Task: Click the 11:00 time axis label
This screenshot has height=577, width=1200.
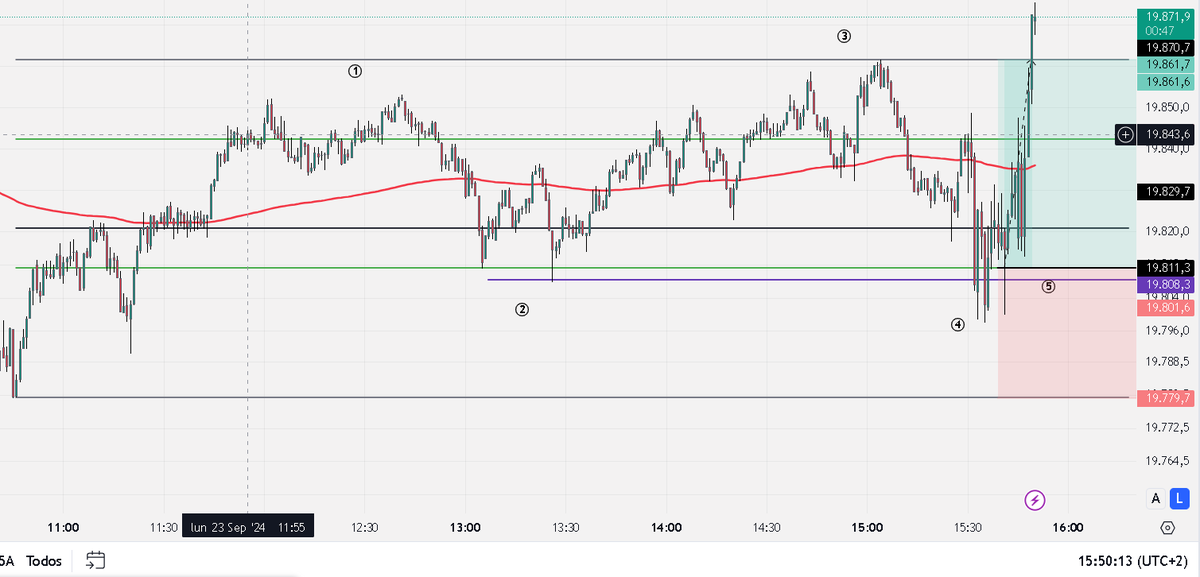Action: point(63,527)
